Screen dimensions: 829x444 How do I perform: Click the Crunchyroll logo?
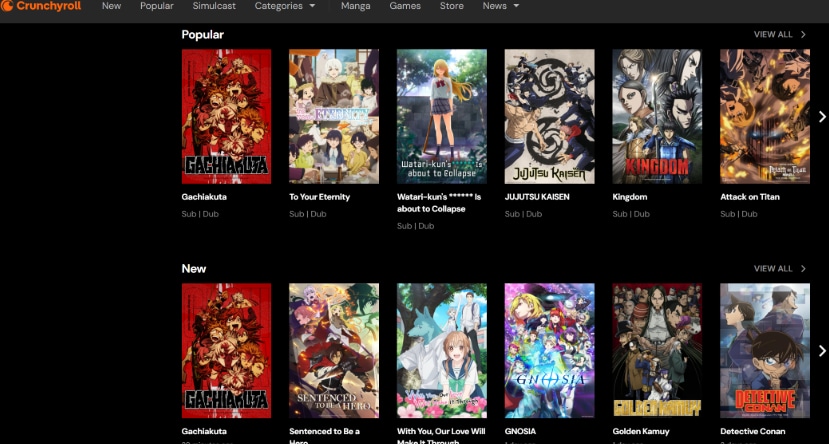pyautogui.click(x=41, y=6)
